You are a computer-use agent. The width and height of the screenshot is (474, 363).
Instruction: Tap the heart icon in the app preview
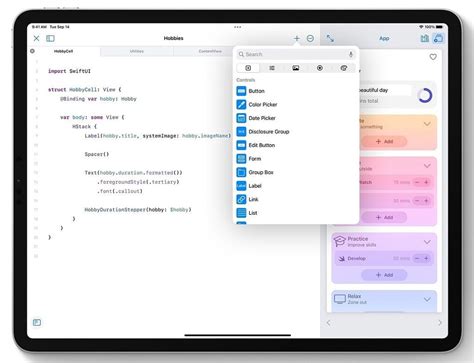pos(433,57)
